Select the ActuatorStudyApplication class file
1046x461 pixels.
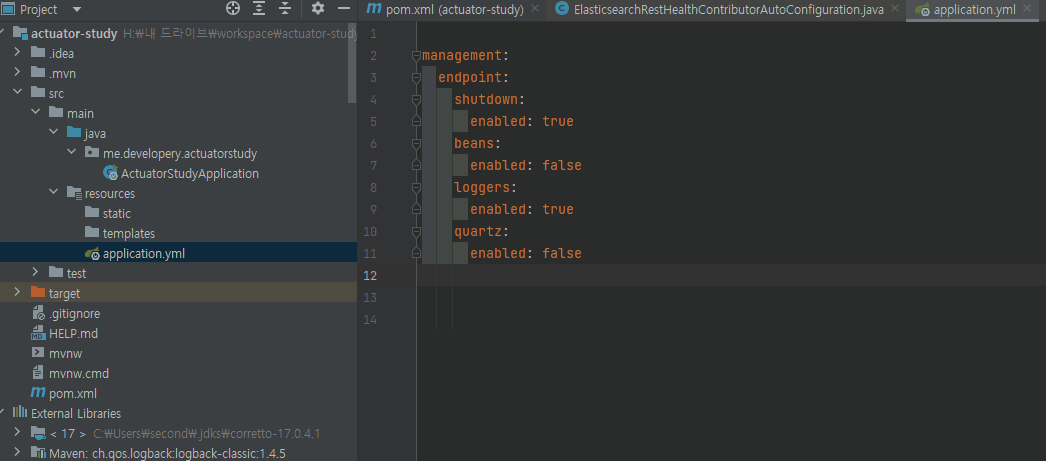pos(190,173)
